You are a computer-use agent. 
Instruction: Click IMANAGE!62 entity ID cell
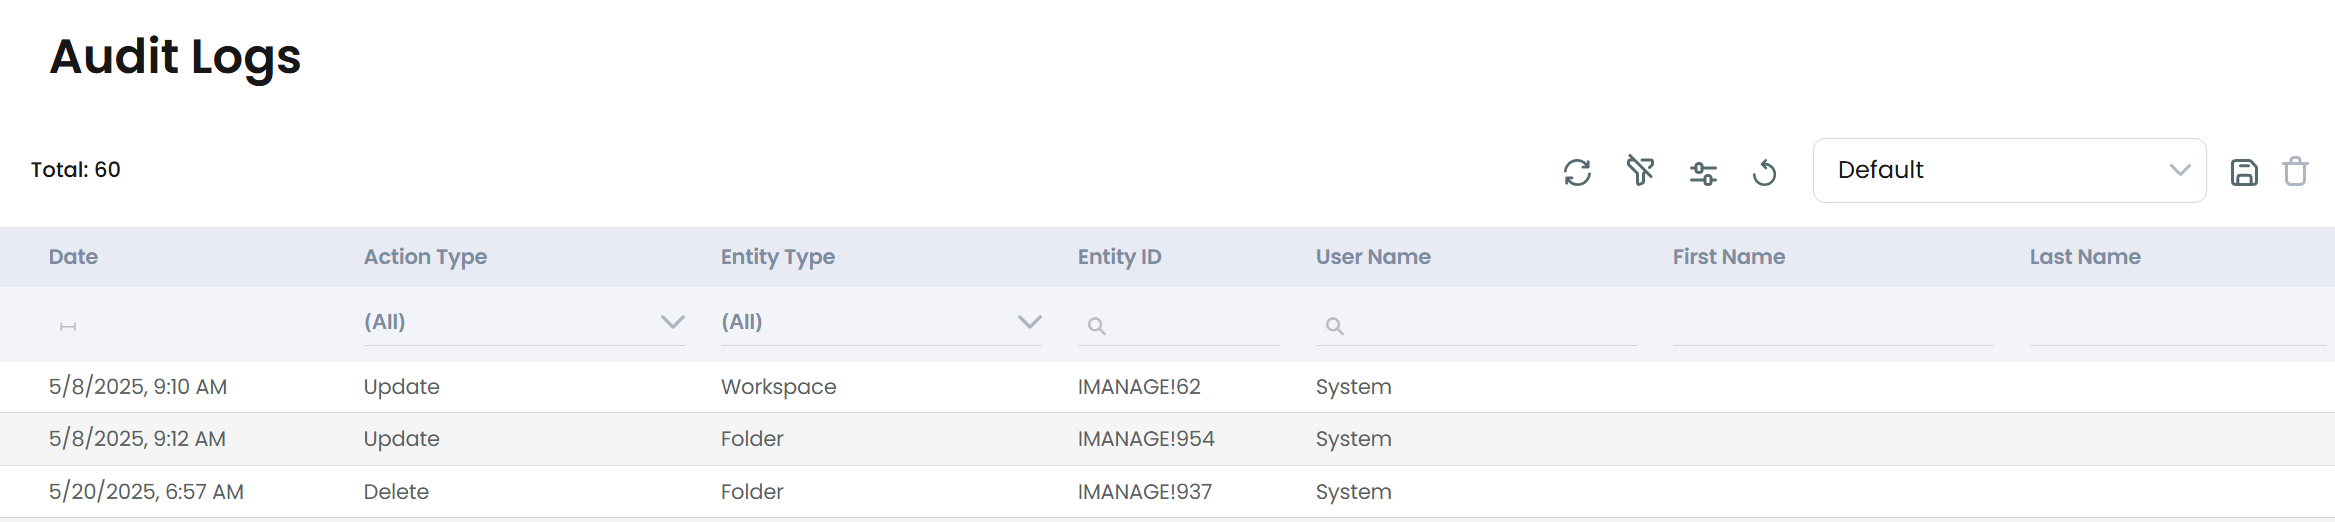click(x=1139, y=387)
